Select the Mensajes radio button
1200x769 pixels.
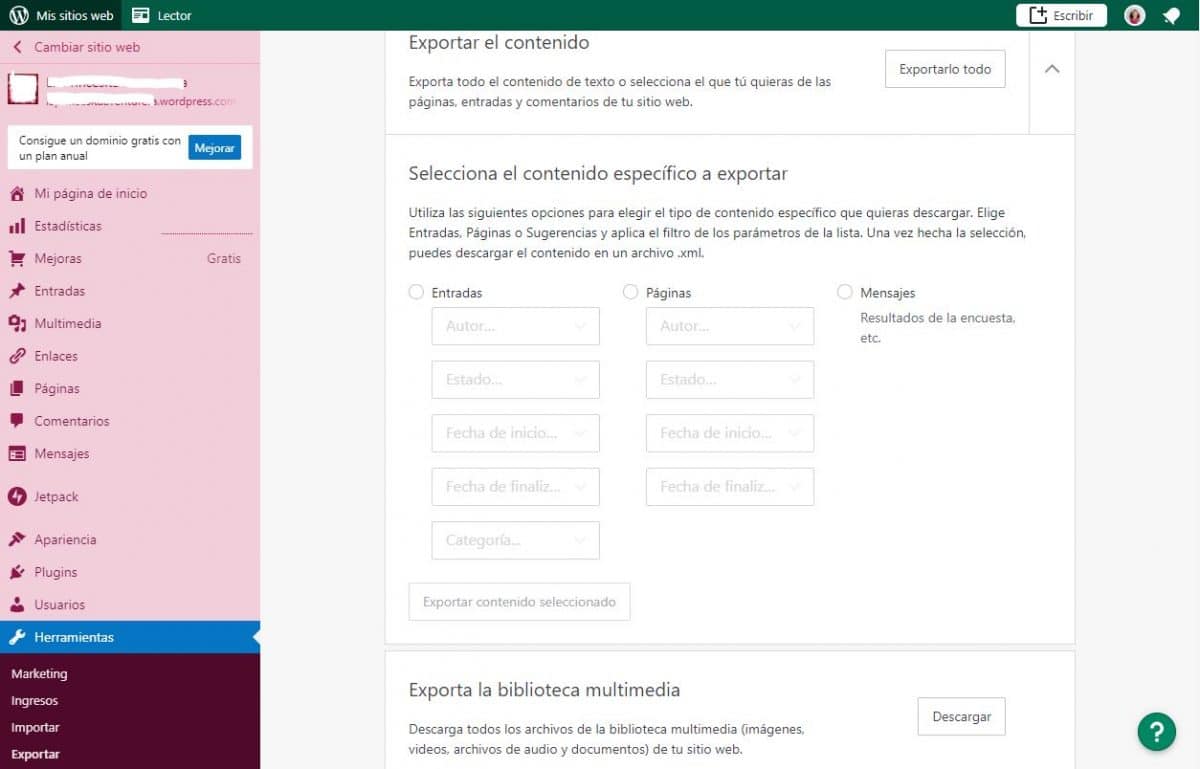pyautogui.click(x=845, y=292)
